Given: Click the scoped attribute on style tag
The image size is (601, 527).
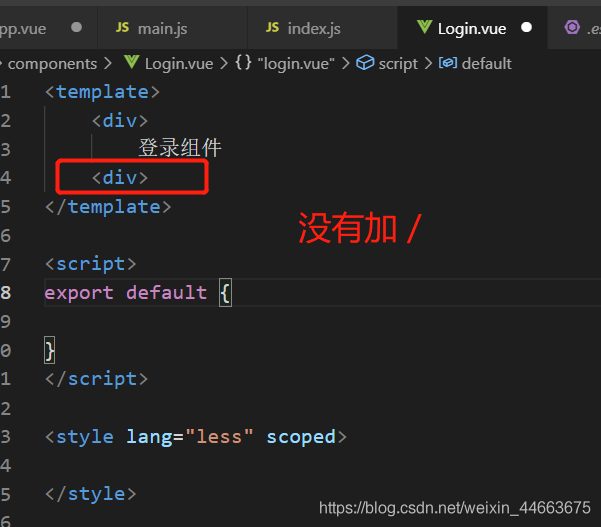Looking at the screenshot, I should (301, 438).
